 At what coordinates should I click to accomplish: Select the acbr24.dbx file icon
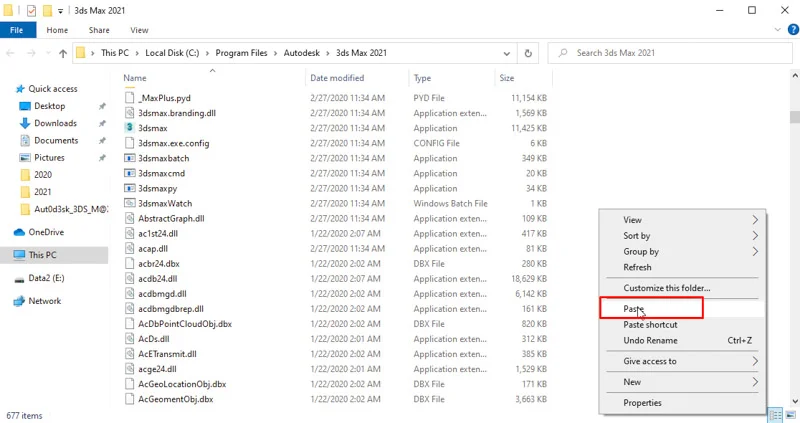tap(130, 263)
